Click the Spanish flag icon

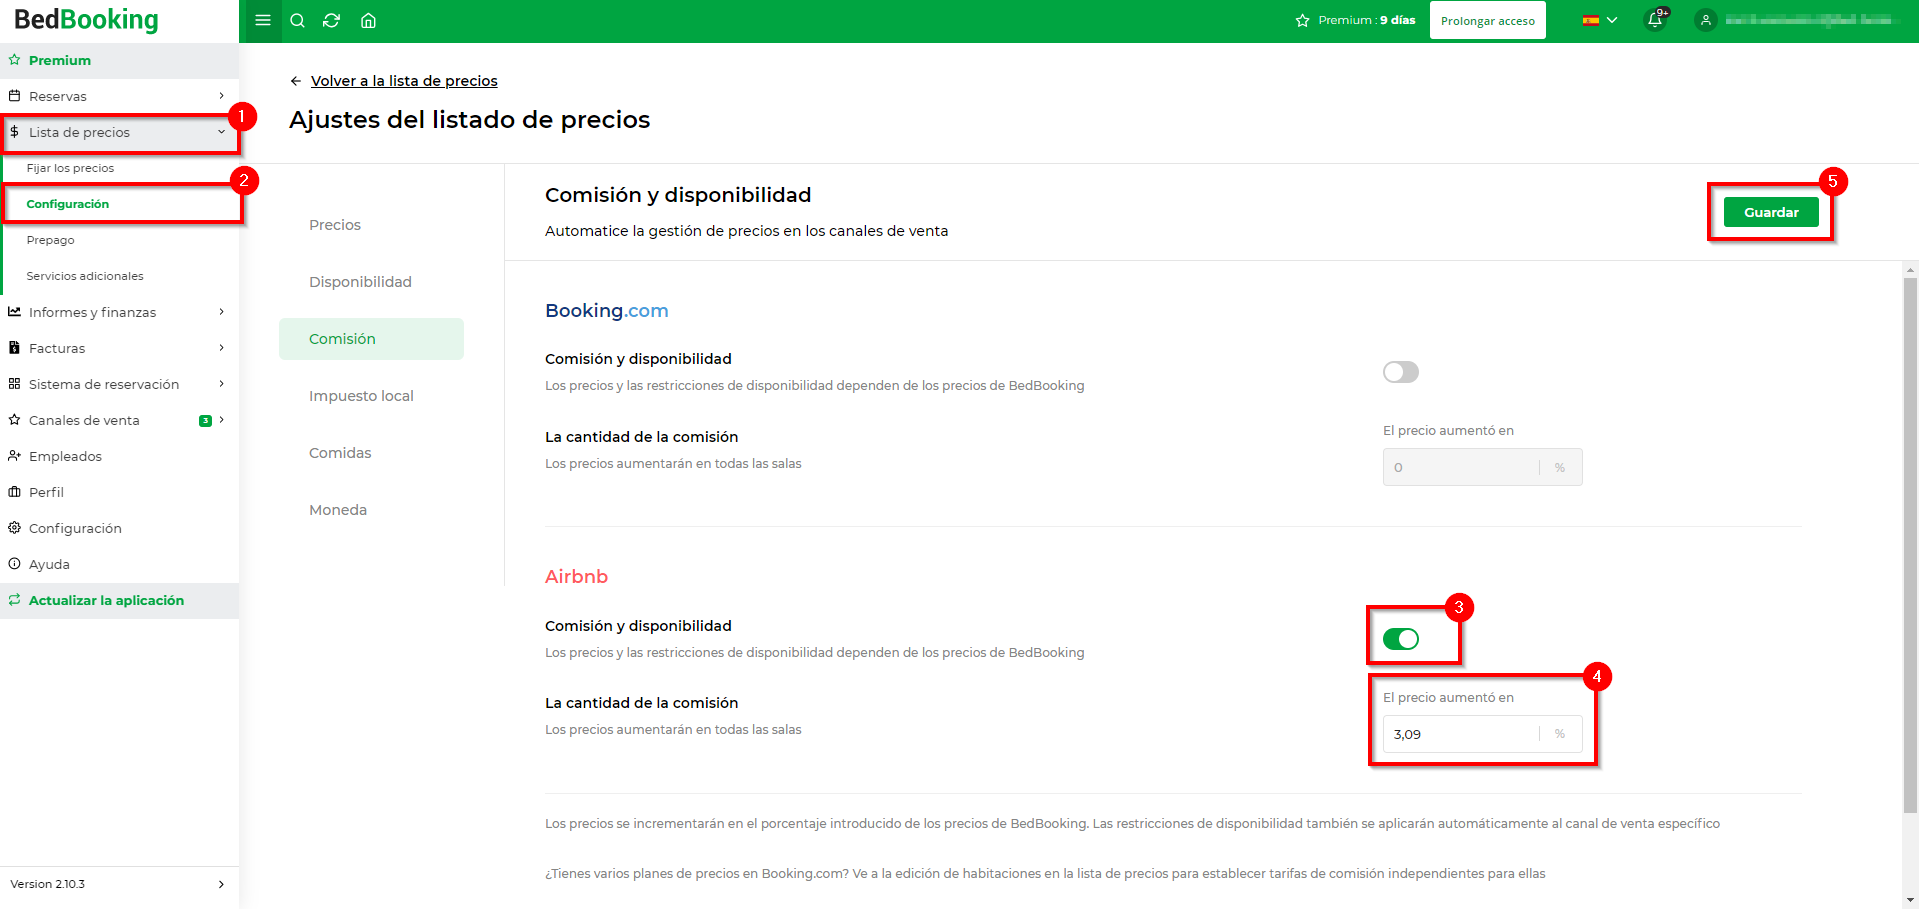[x=1590, y=20]
